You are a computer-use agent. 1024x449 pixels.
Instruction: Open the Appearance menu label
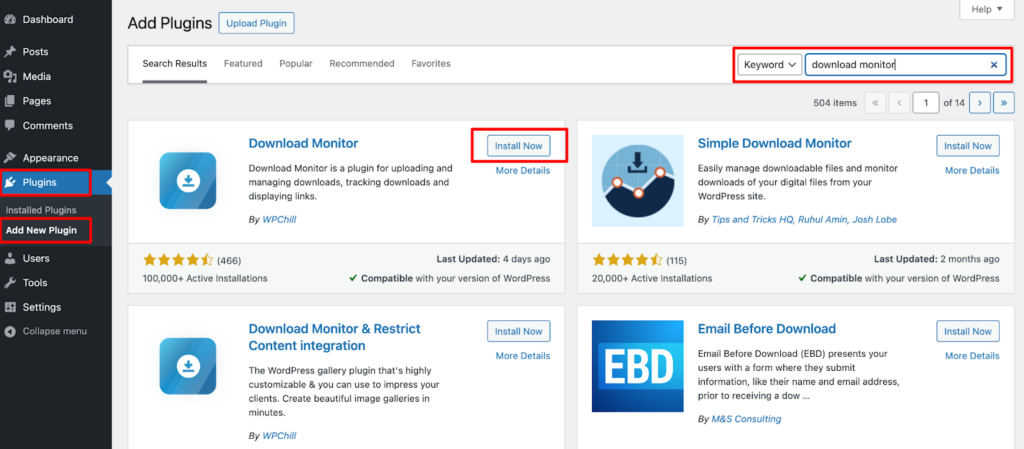(50, 158)
